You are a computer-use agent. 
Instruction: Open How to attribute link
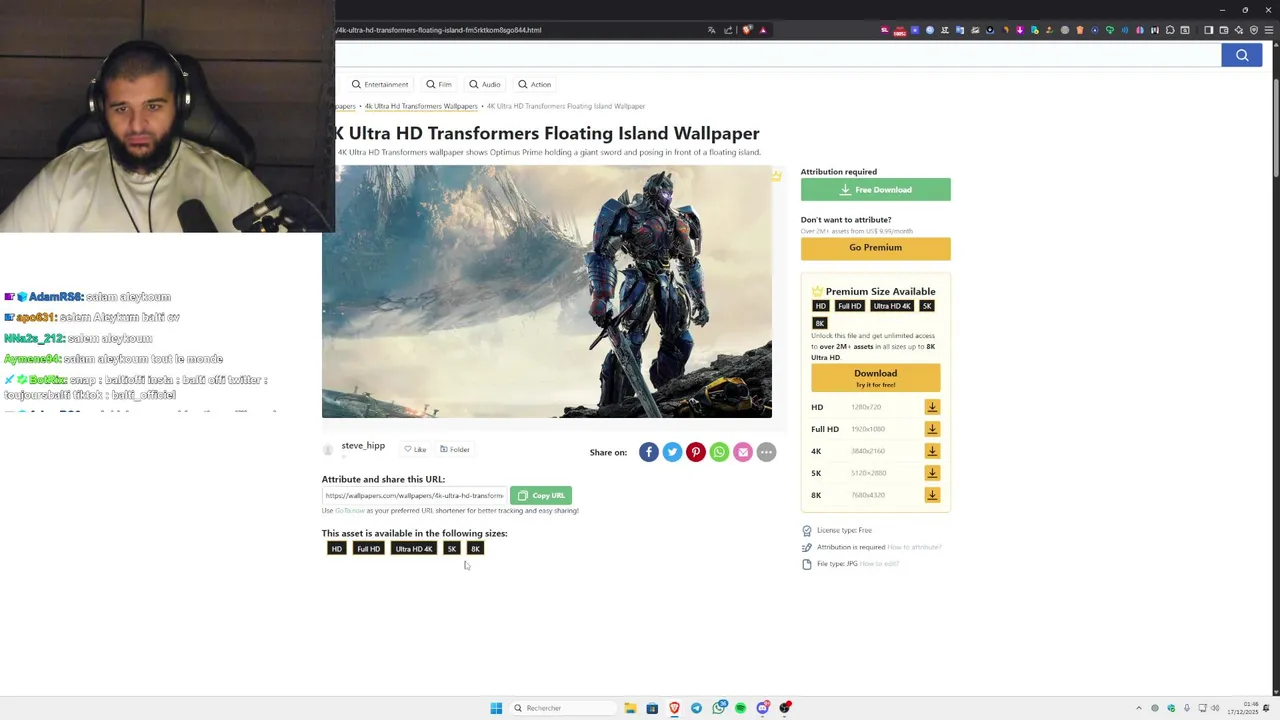[x=914, y=547]
